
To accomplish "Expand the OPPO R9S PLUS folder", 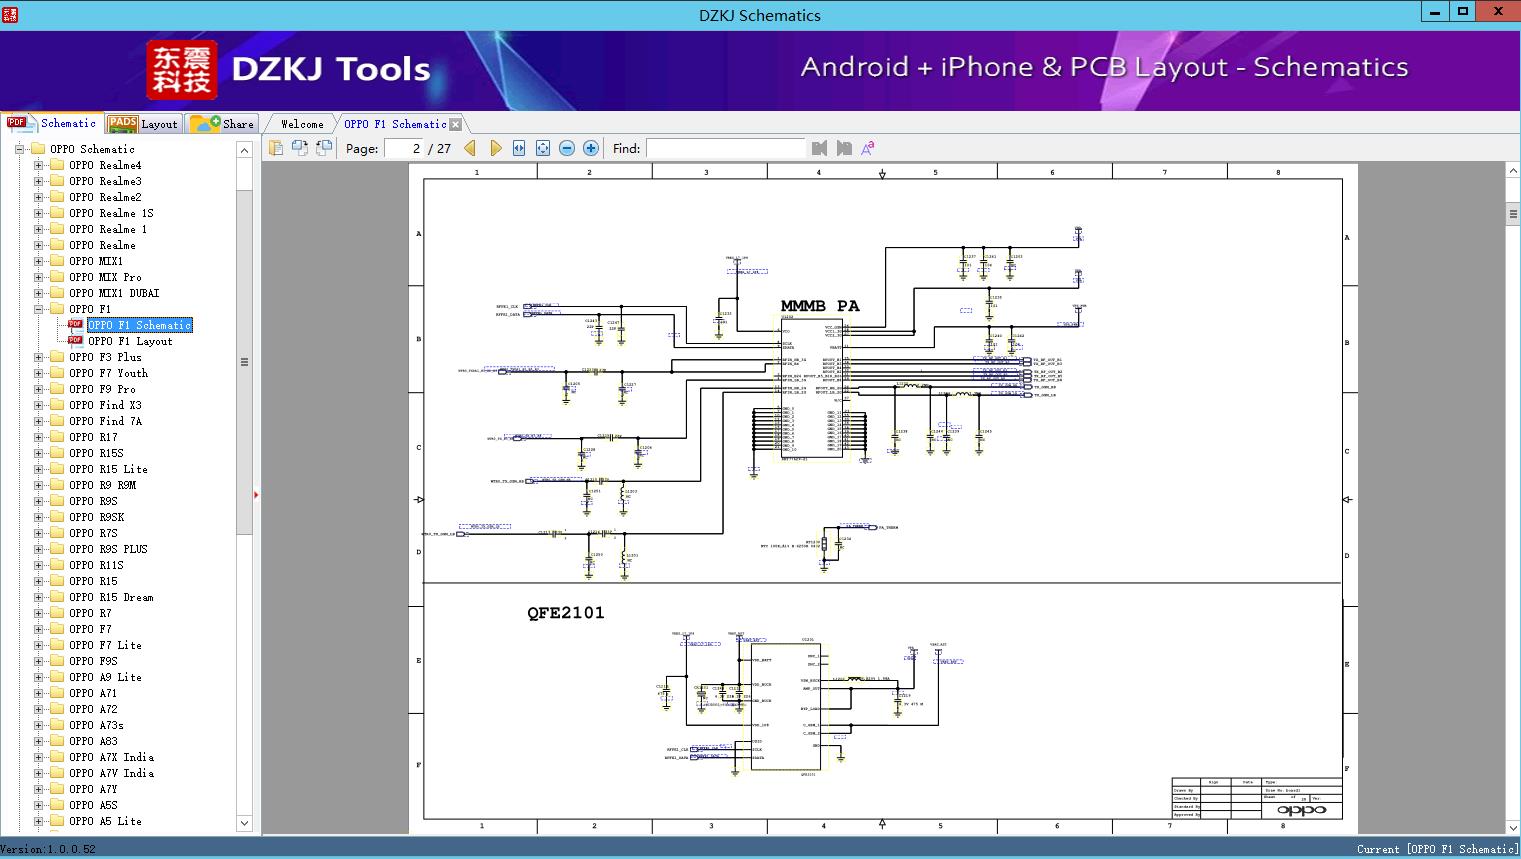I will click(x=38, y=549).
